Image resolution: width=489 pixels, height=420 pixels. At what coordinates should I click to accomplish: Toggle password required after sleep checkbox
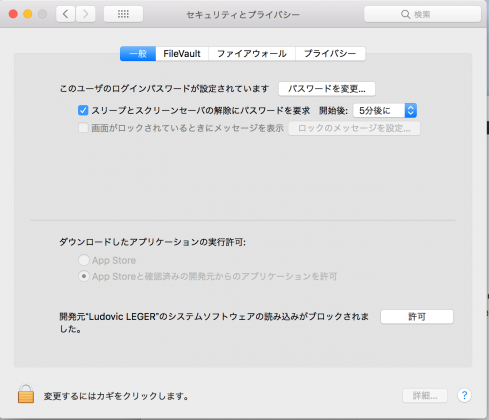tap(83, 110)
